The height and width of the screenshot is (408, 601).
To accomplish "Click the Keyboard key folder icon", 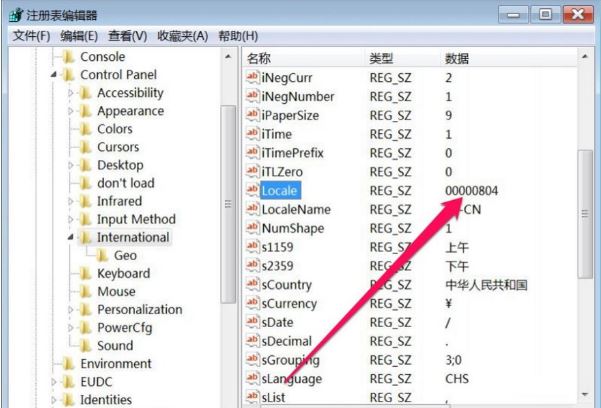I will [86, 273].
